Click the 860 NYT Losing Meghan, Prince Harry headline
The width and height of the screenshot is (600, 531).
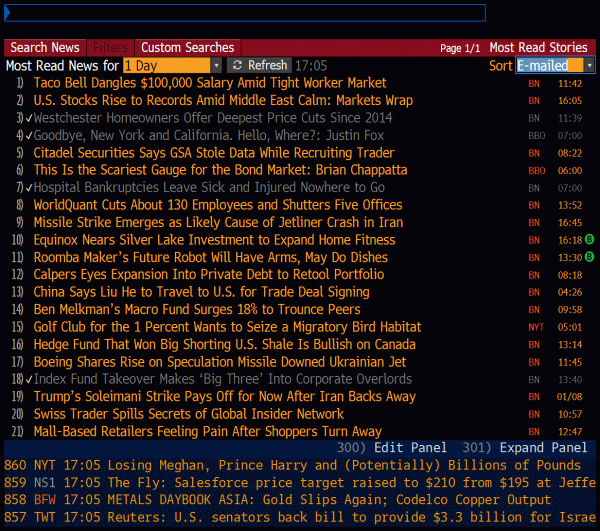tap(293, 465)
